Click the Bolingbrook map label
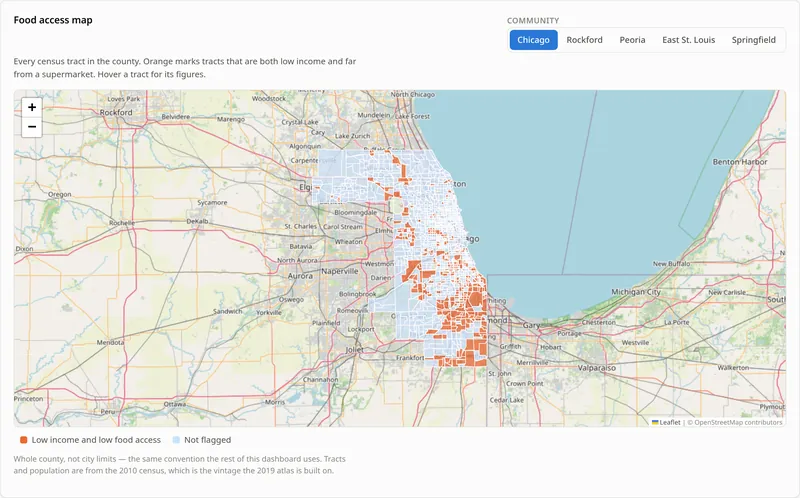 point(358,294)
